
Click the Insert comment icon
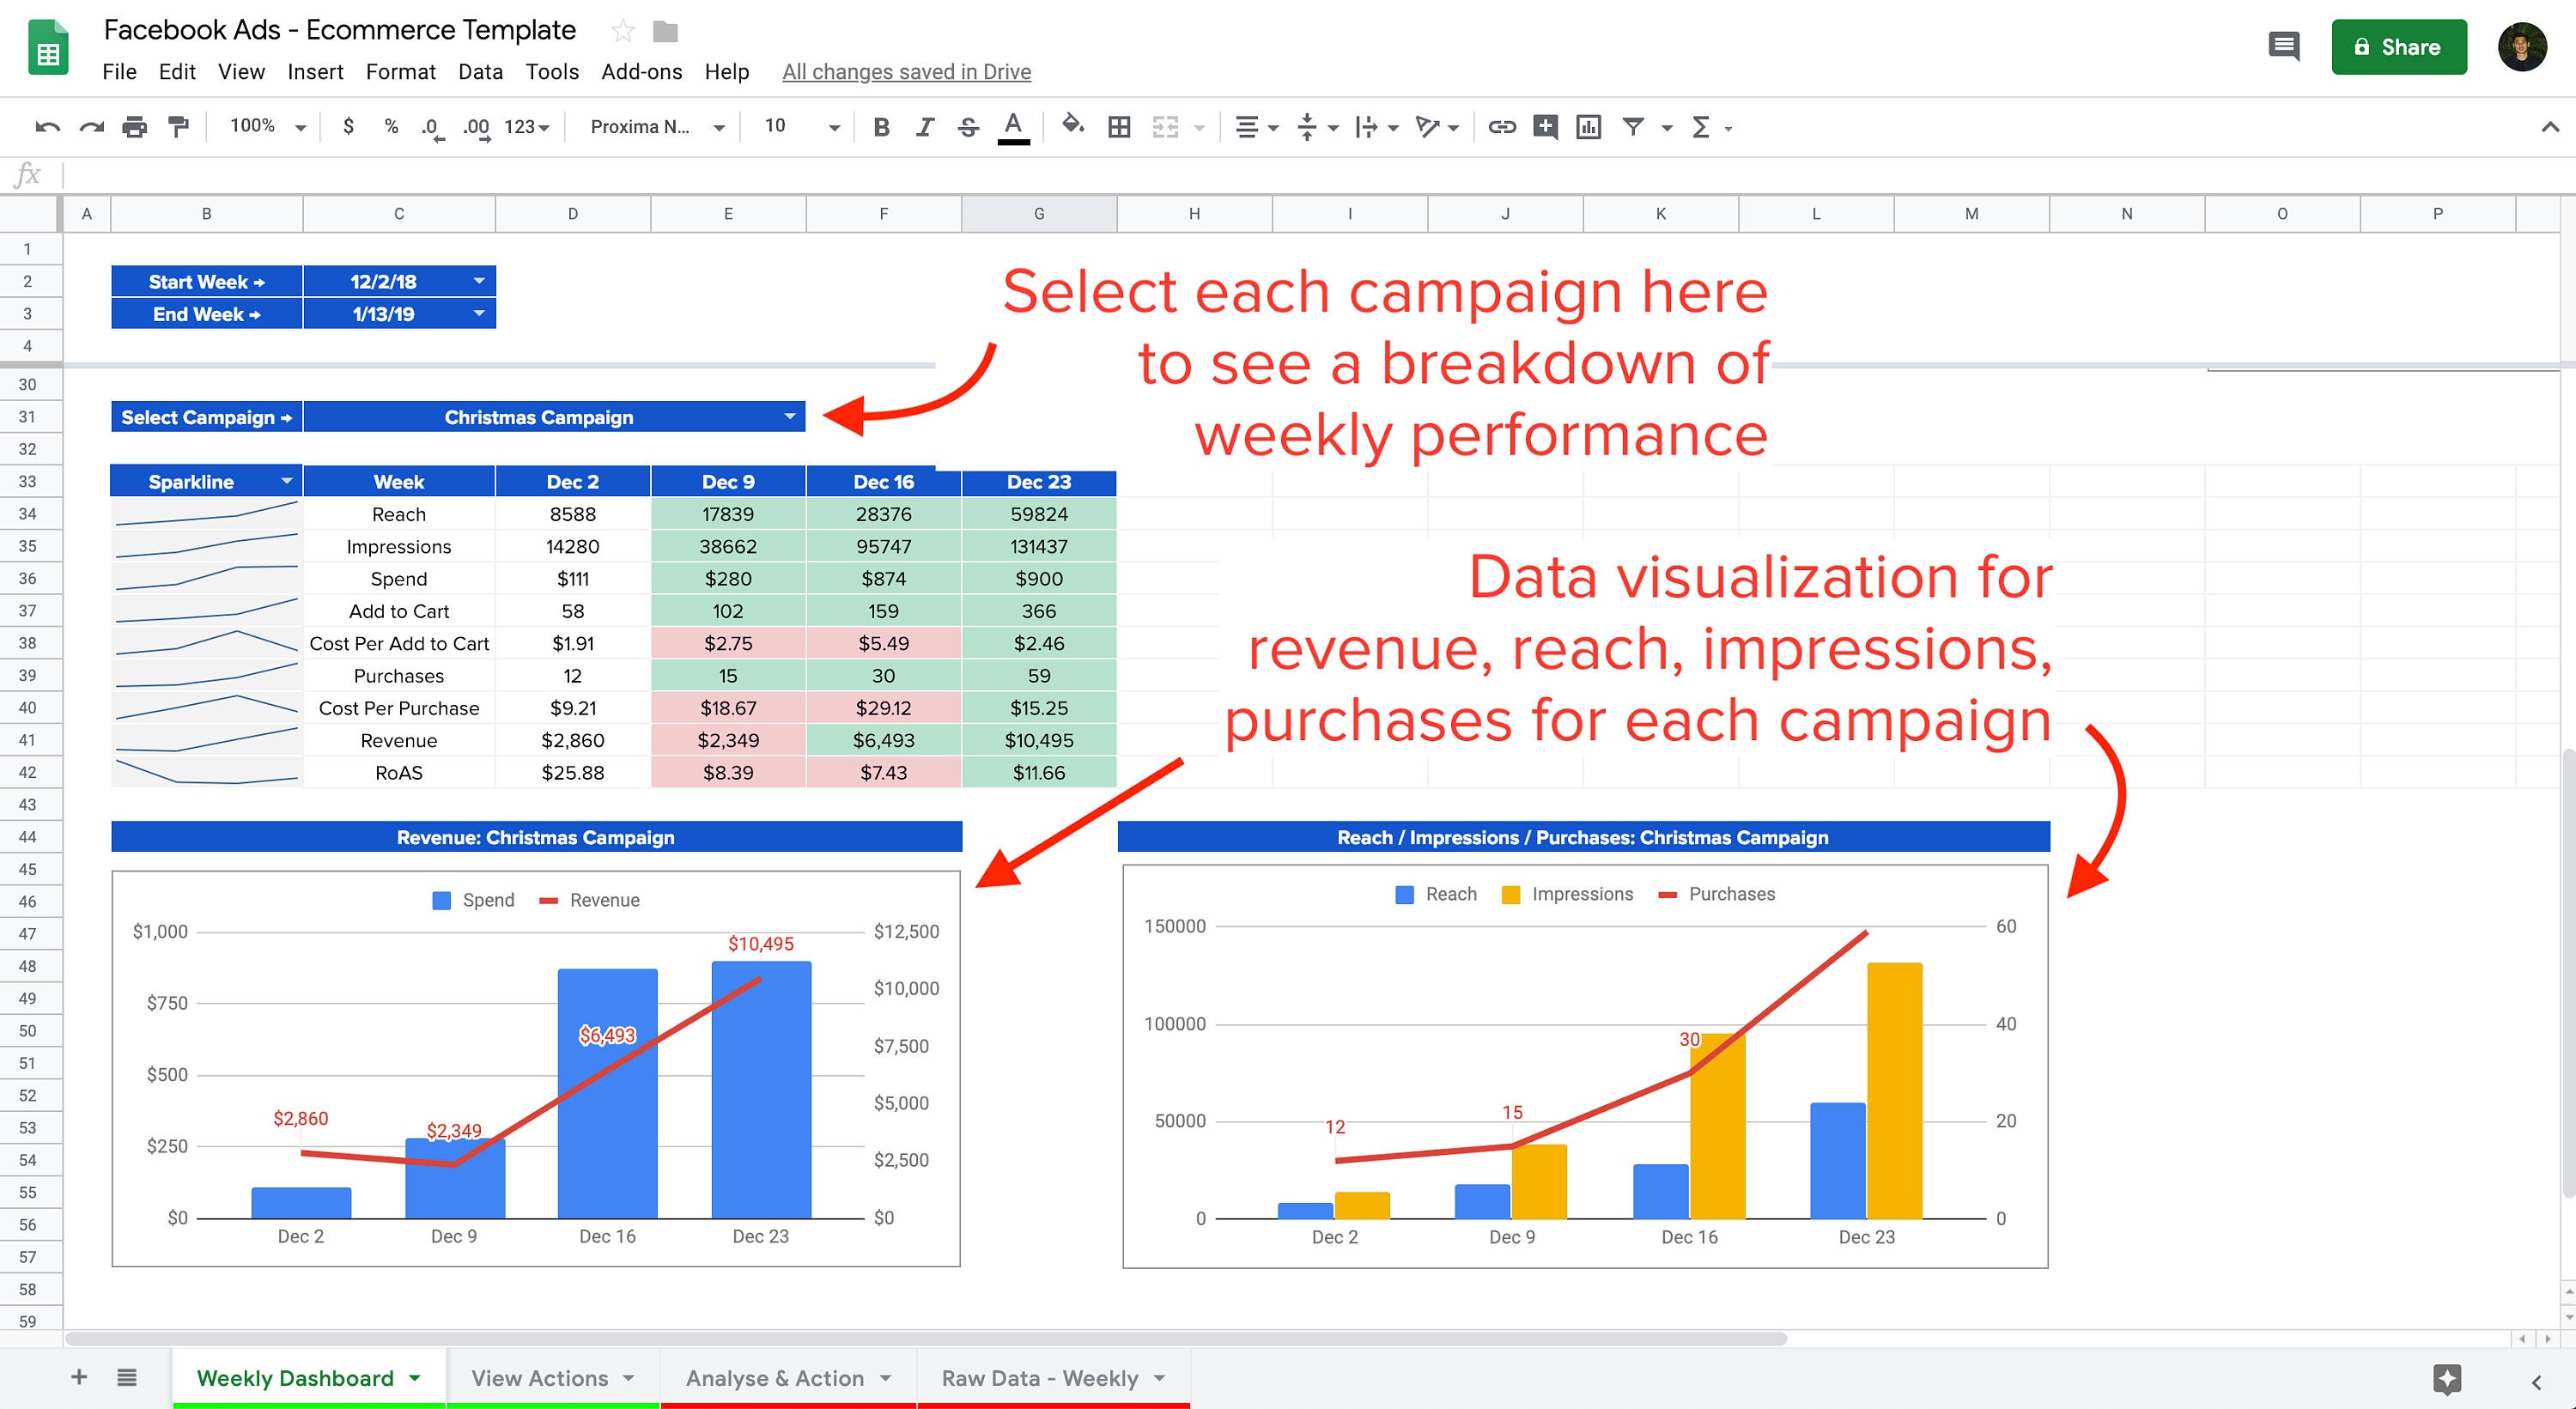(x=1545, y=127)
